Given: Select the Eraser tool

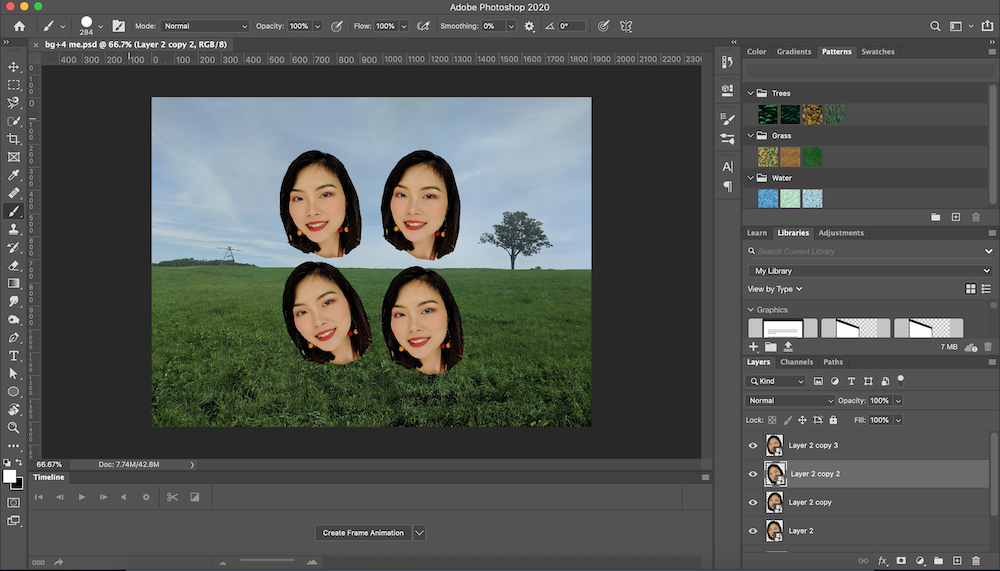Looking at the screenshot, I should click(x=14, y=266).
